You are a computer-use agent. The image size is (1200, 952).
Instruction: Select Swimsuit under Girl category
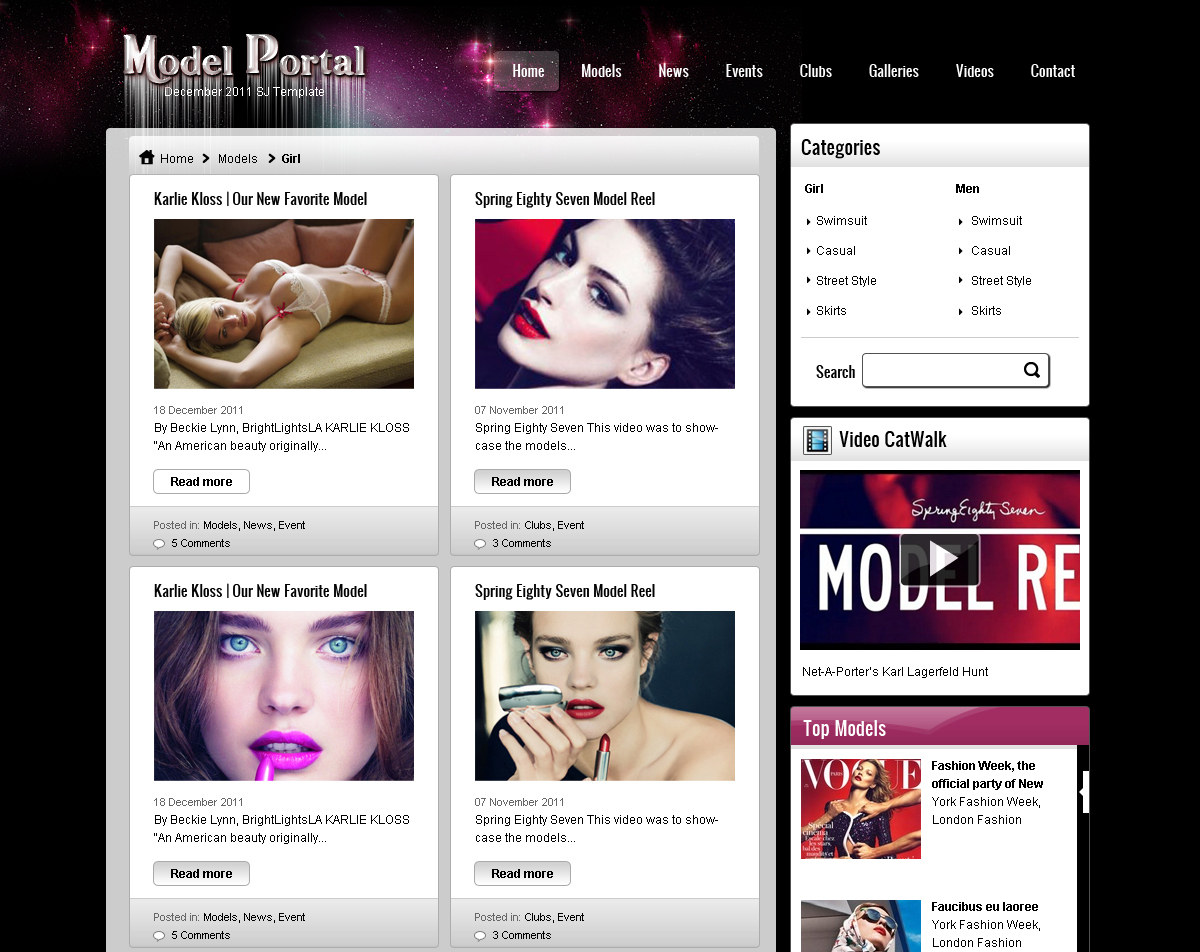(841, 221)
